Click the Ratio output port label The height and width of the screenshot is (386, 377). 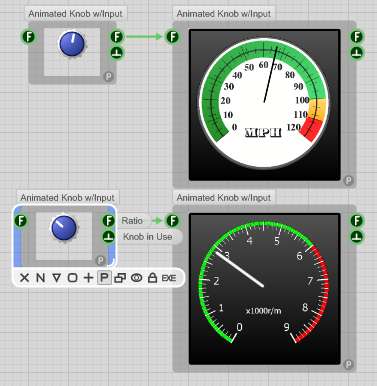tap(132, 221)
